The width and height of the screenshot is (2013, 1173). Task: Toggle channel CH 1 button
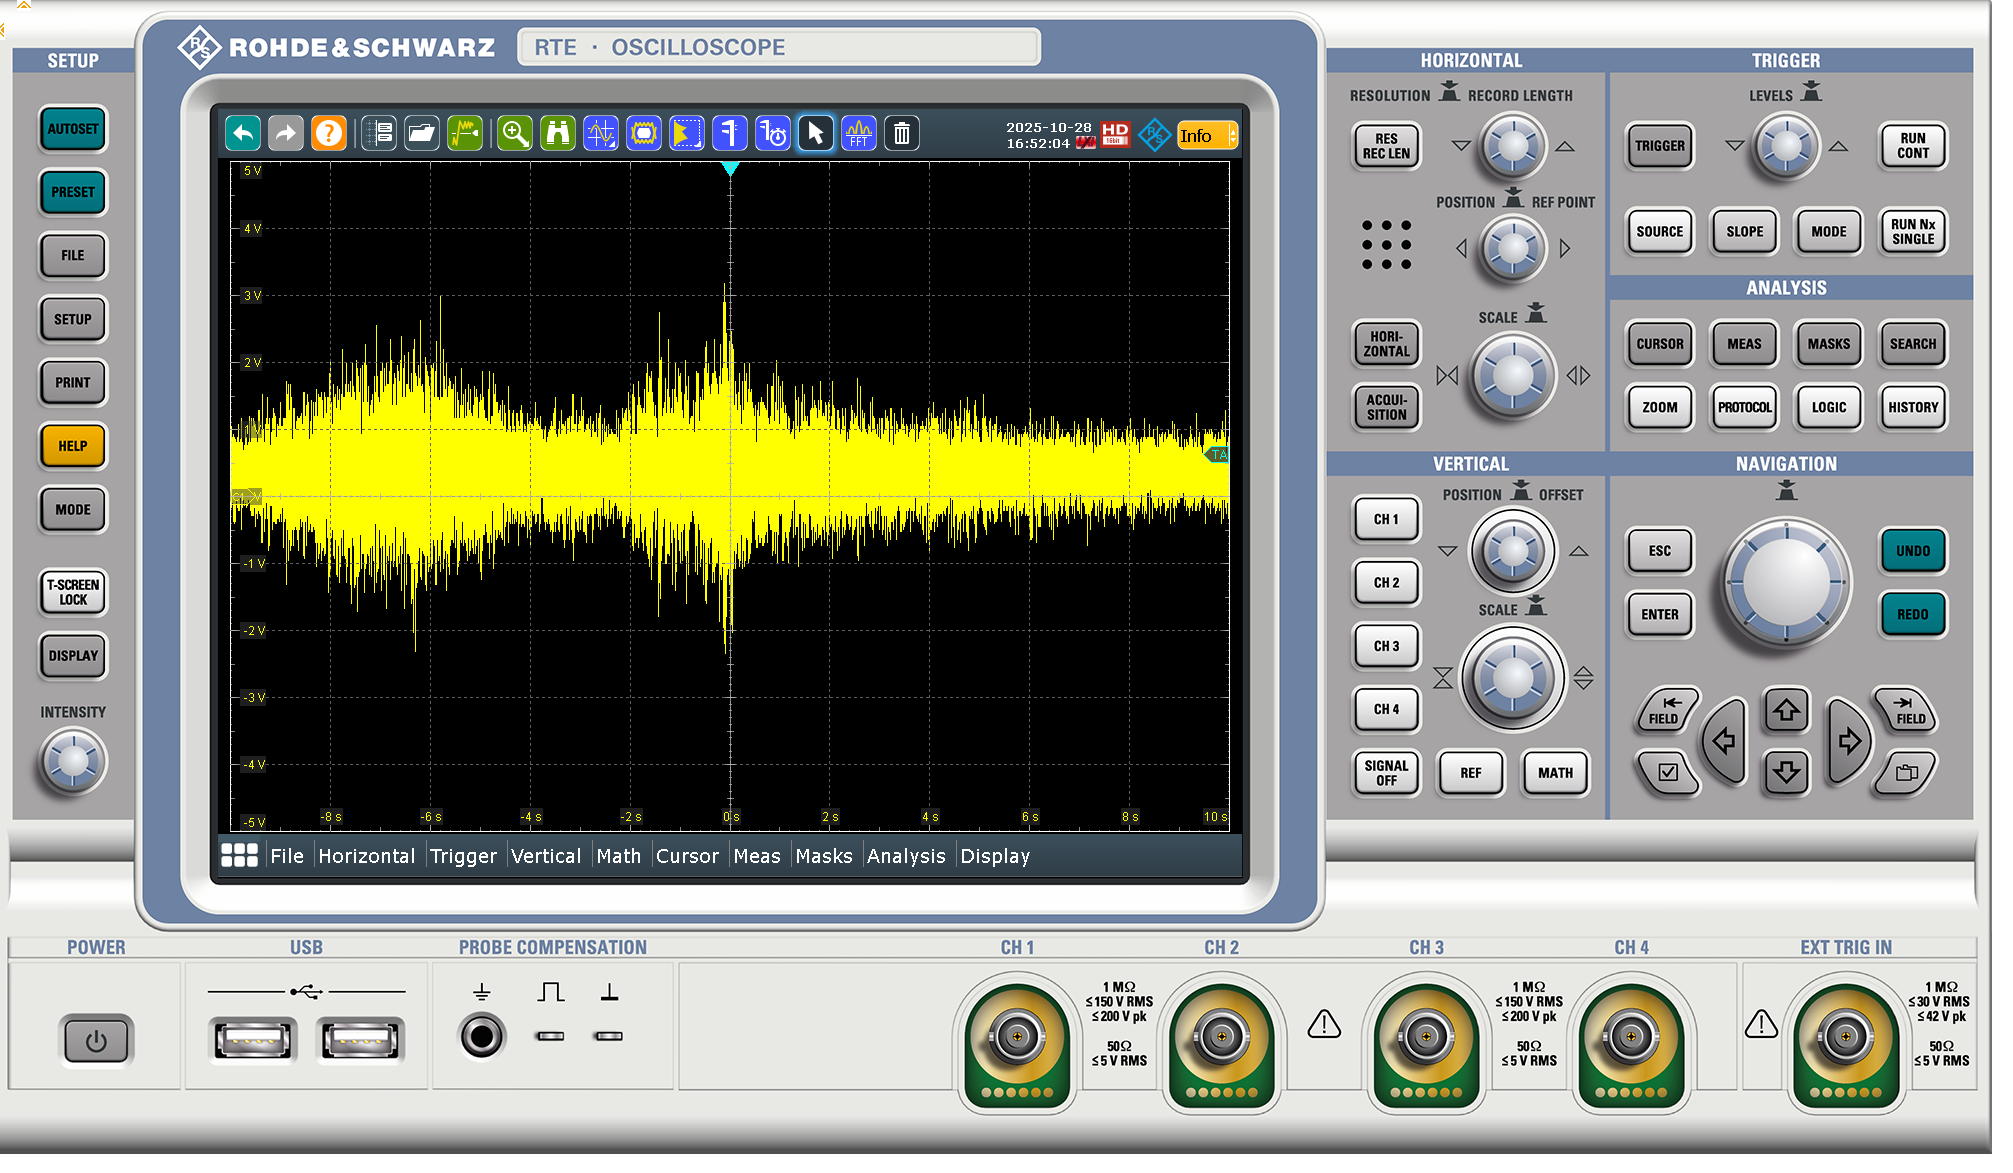tap(1385, 519)
